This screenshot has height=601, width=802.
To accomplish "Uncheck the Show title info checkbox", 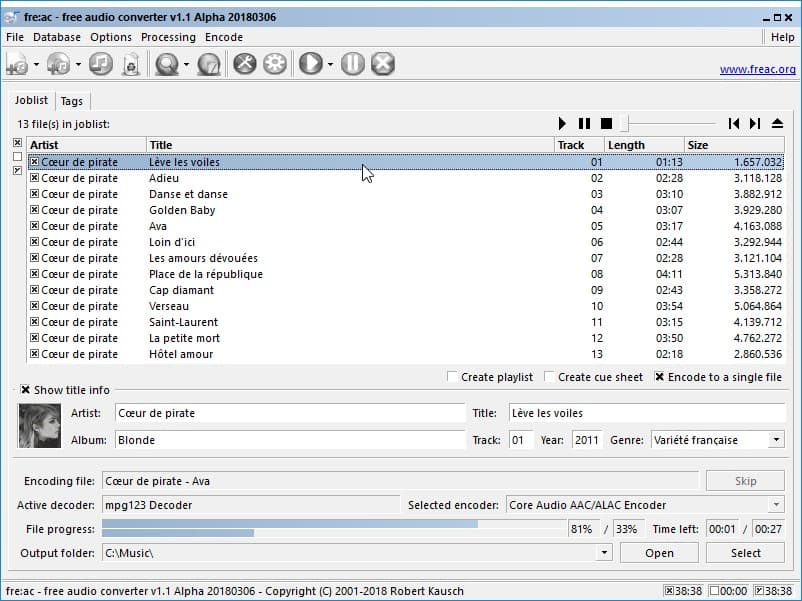I will [26, 390].
